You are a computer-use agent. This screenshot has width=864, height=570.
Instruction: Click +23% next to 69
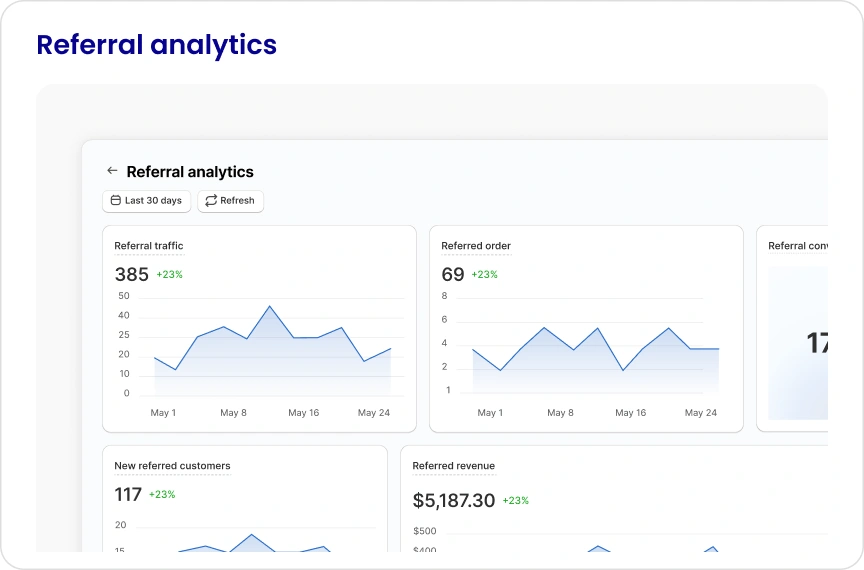pos(484,275)
